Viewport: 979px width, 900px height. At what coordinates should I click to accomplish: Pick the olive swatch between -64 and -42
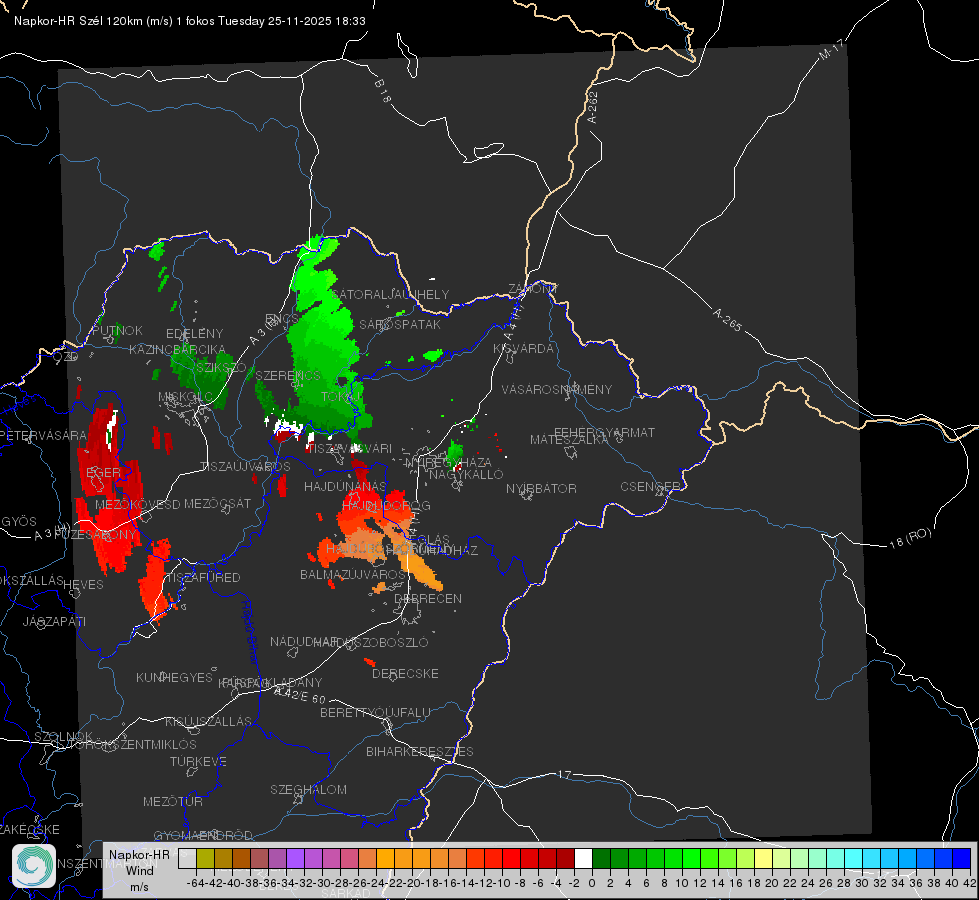(x=205, y=859)
